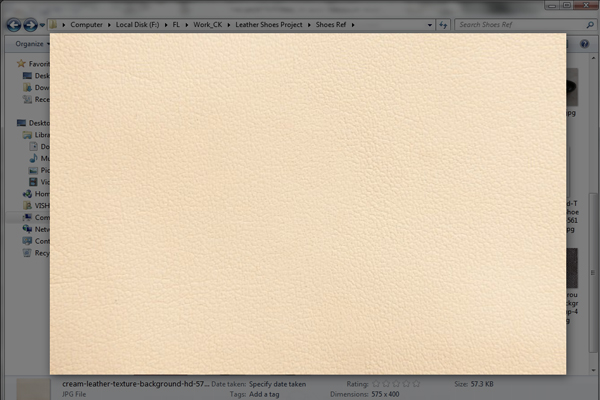Screen dimensions: 600x400
Task: Go forward with the Forward arrow button
Action: (30, 25)
